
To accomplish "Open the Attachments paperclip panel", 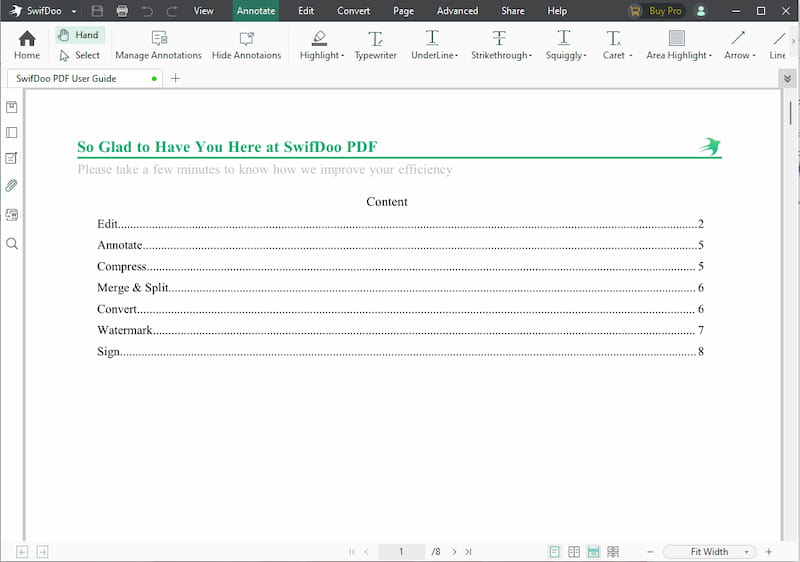I will (x=12, y=185).
